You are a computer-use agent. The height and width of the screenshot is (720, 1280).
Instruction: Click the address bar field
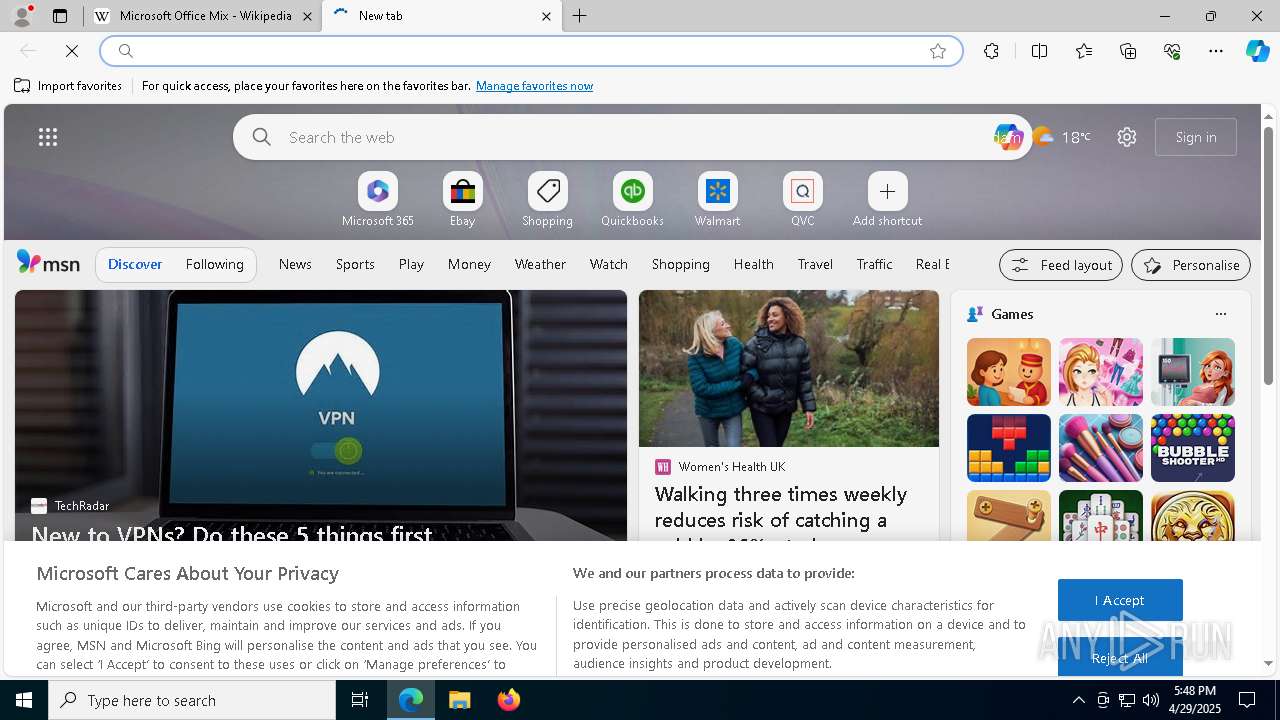(x=530, y=51)
